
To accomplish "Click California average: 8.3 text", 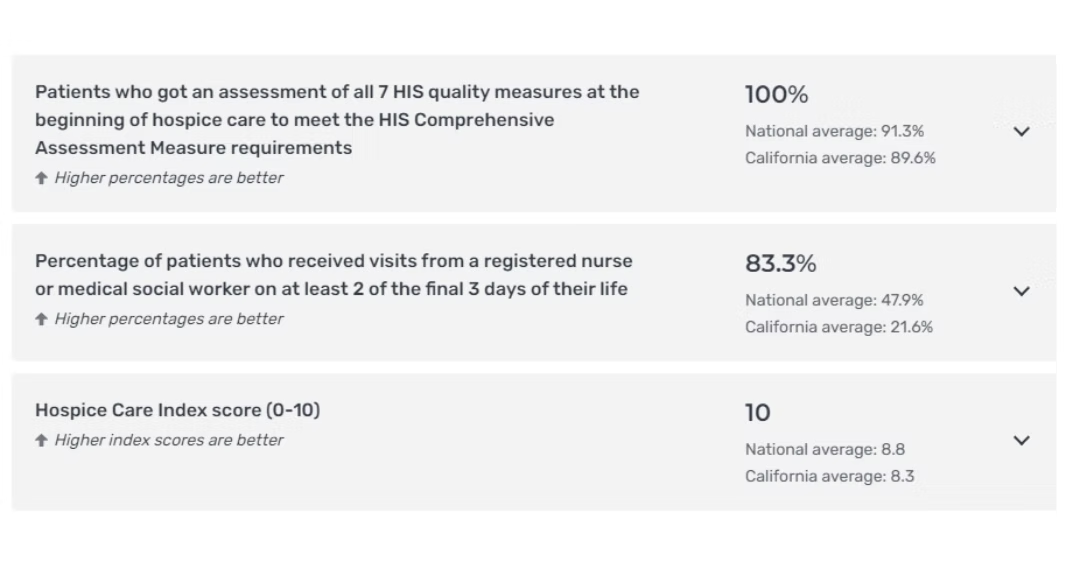I will pos(829,476).
